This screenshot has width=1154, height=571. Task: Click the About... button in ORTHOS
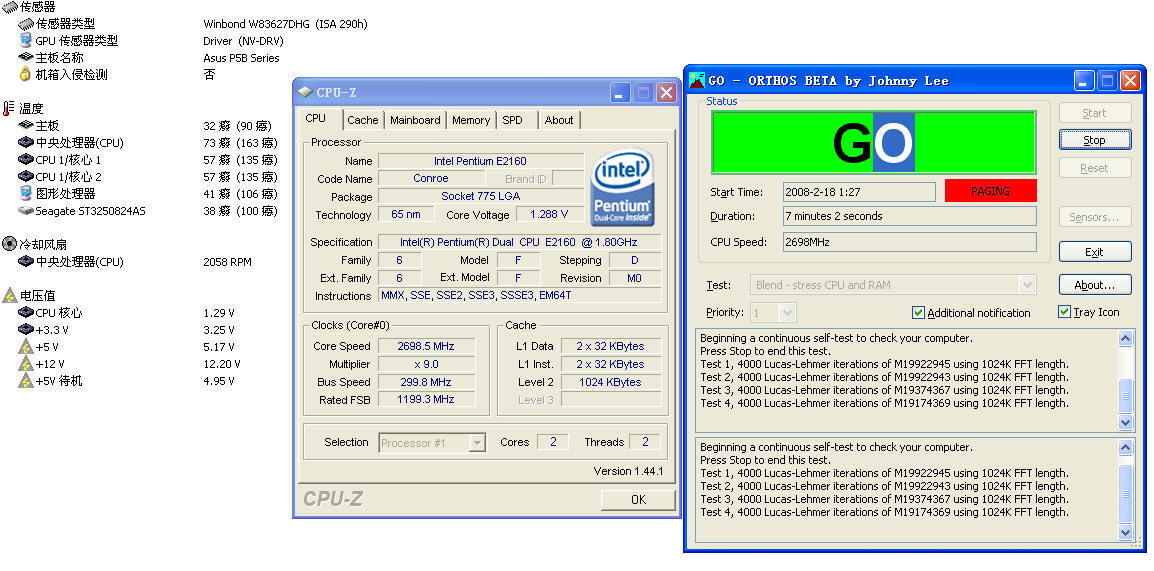[x=1094, y=285]
